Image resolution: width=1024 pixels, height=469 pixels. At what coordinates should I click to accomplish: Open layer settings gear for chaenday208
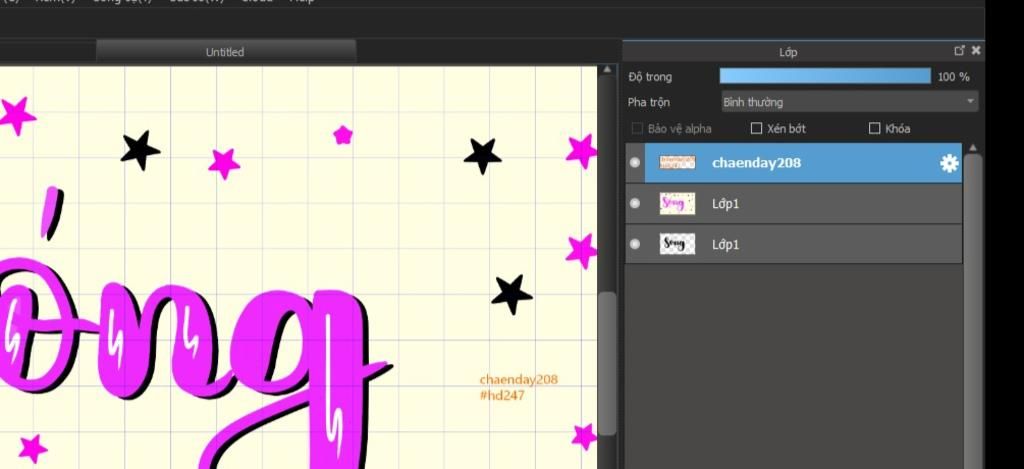(949, 163)
